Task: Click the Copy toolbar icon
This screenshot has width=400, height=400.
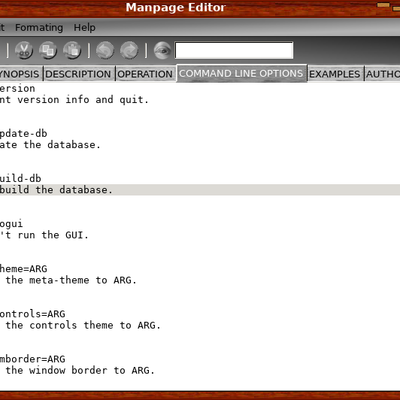Action: (48, 50)
